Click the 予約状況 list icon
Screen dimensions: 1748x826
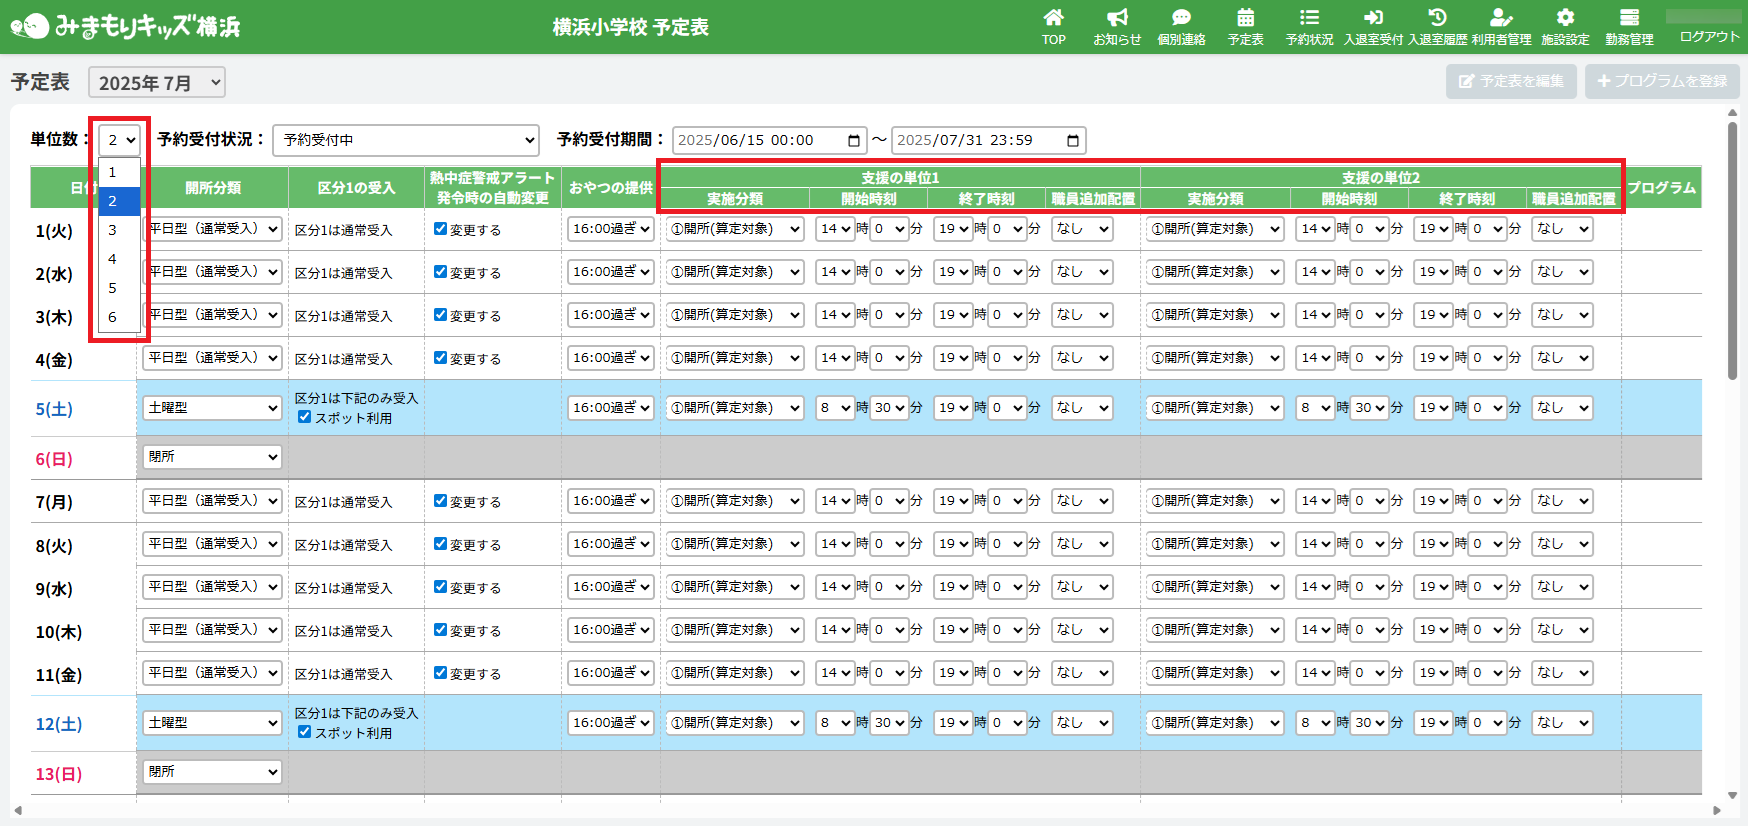(x=1309, y=18)
